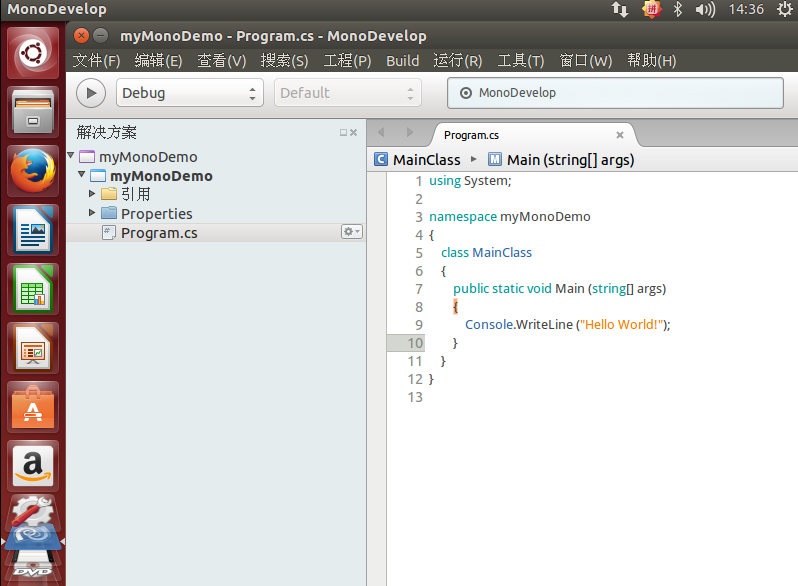Navigate back with the left arrow
Viewport: 798px width, 586px height.
[x=381, y=132]
